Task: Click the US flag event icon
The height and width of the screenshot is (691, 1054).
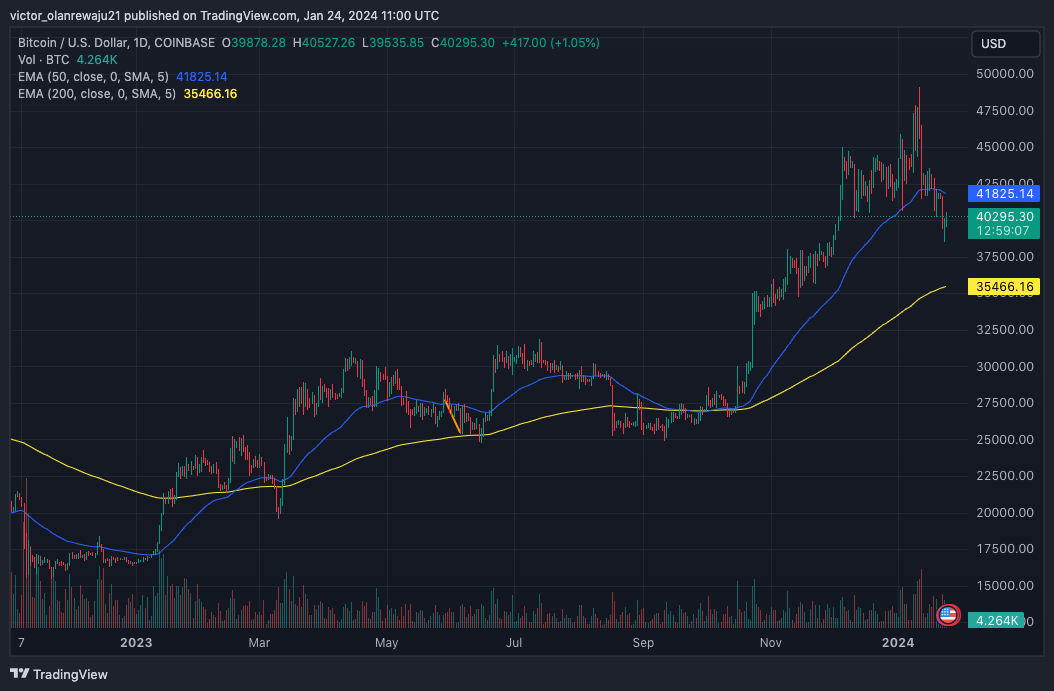Action: 948,614
